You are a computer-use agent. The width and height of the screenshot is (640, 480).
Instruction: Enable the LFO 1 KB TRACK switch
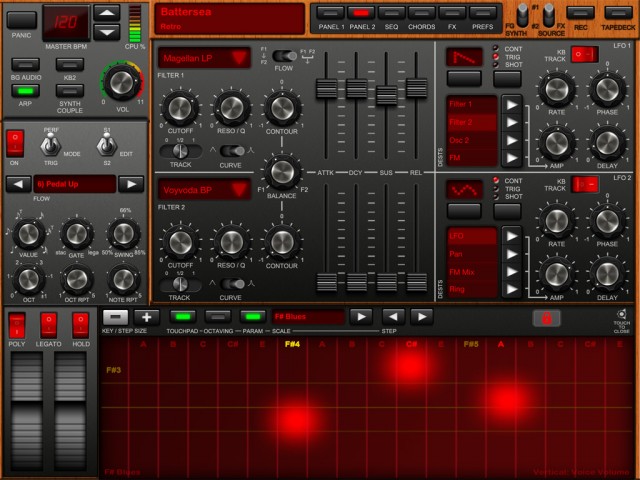pos(584,54)
